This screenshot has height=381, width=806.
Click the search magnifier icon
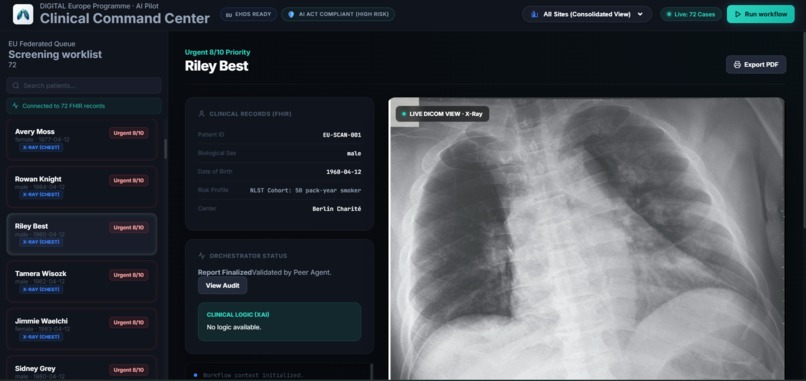coord(16,85)
